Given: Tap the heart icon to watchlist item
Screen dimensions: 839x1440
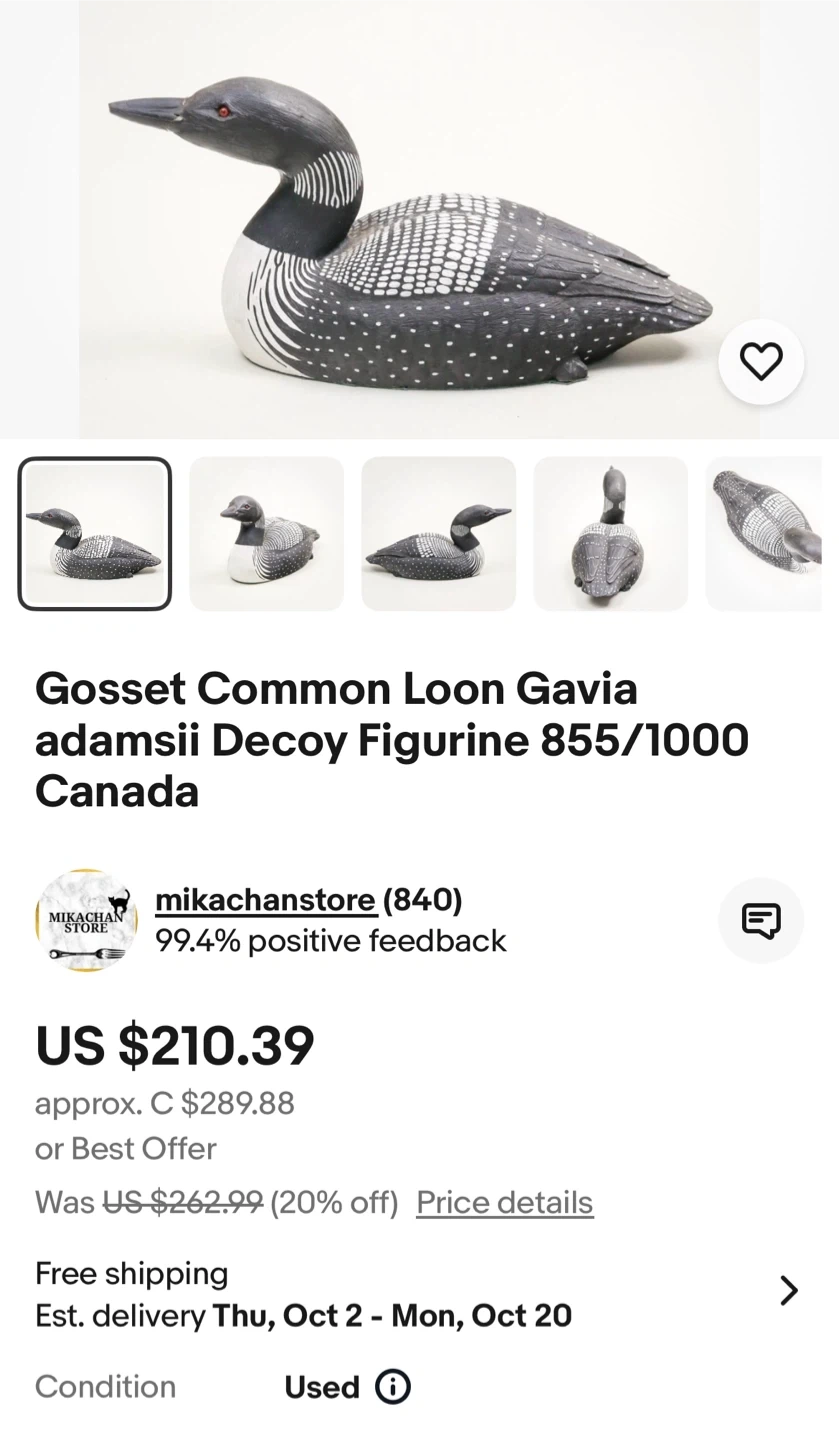Looking at the screenshot, I should (x=761, y=361).
